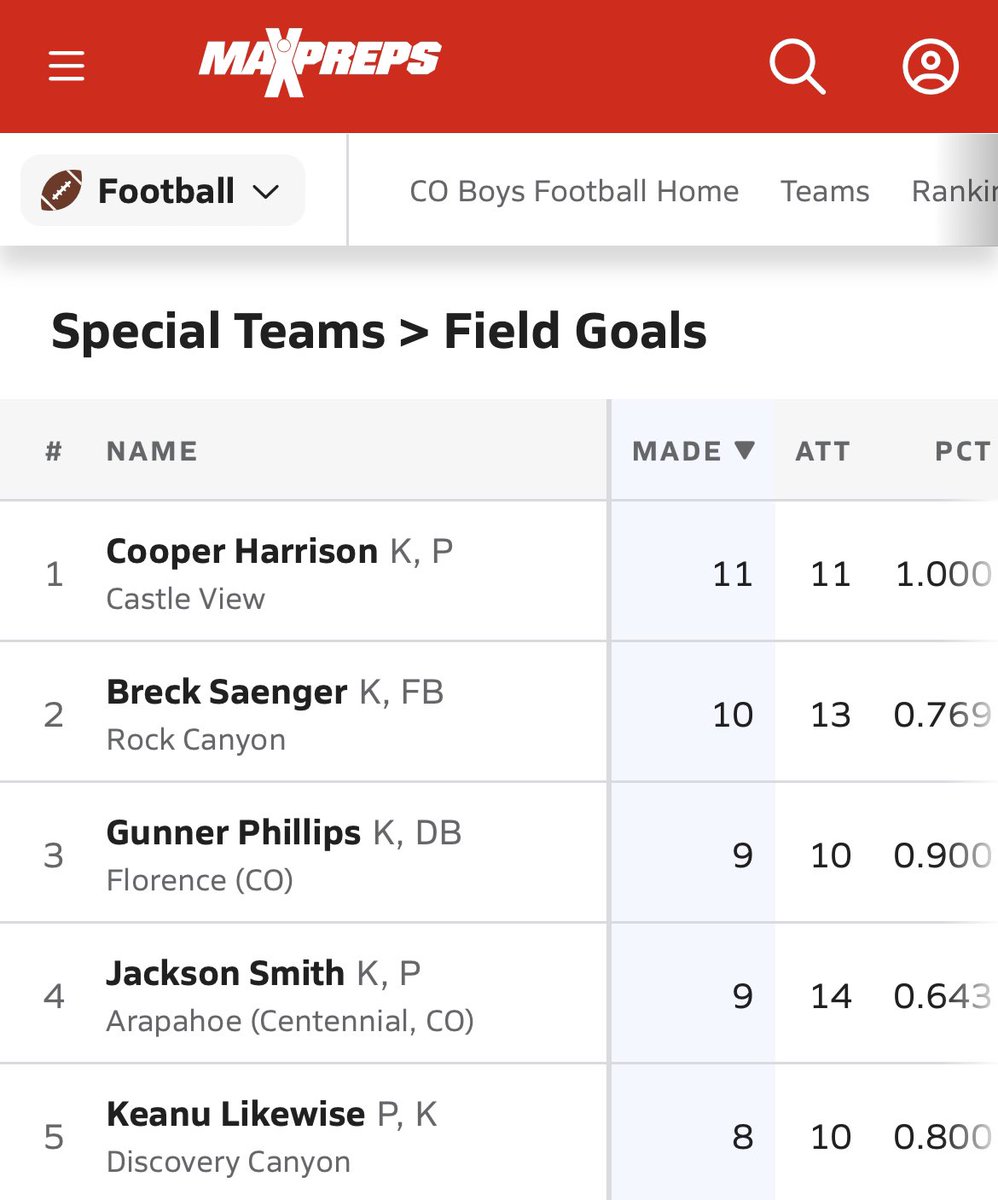Sort by the ATT column header

coord(823,452)
